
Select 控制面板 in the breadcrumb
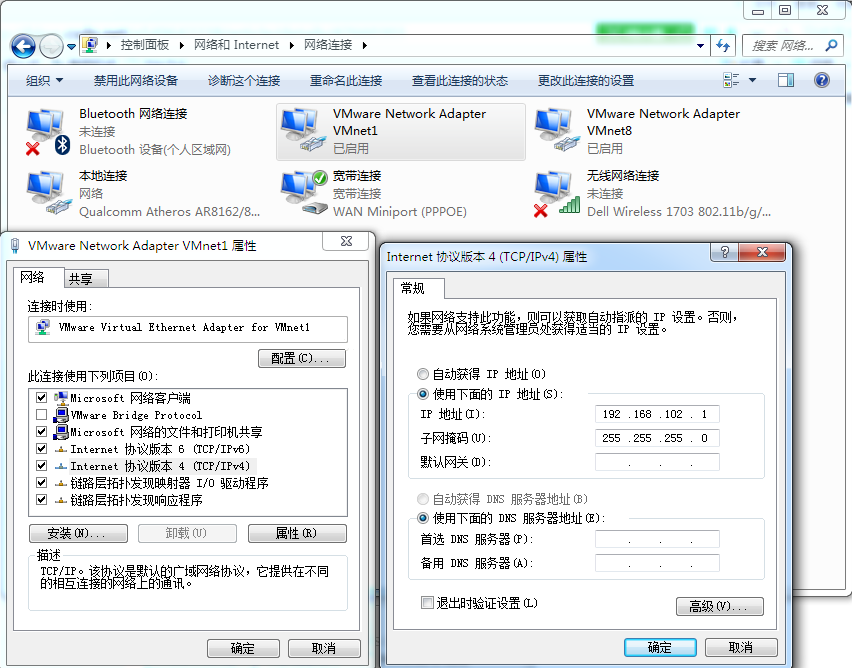tap(145, 45)
